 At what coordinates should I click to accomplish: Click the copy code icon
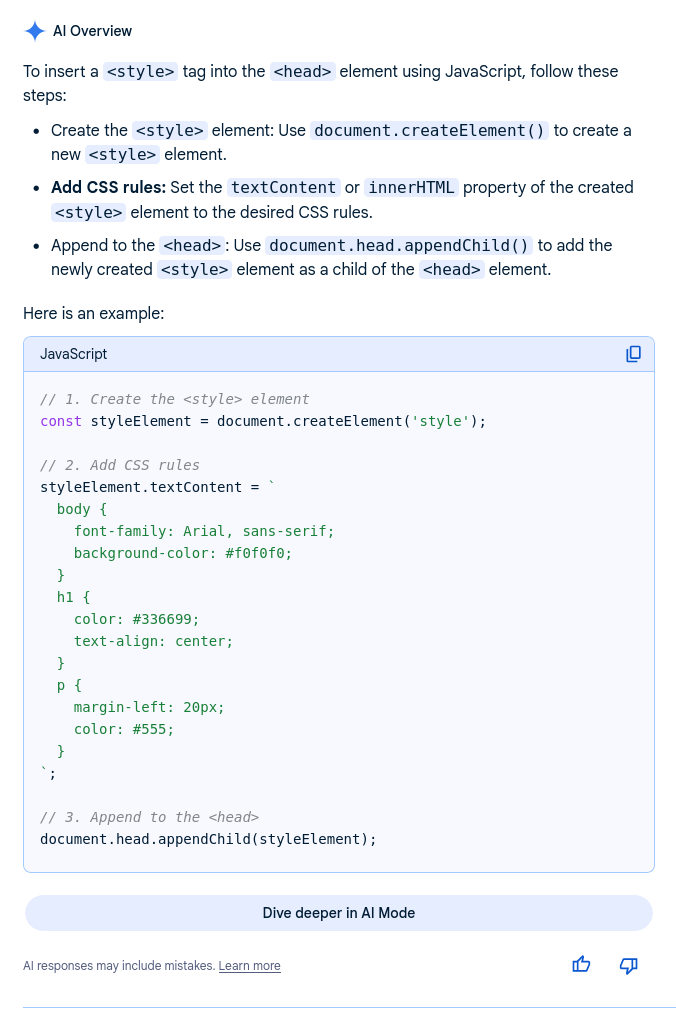point(633,354)
